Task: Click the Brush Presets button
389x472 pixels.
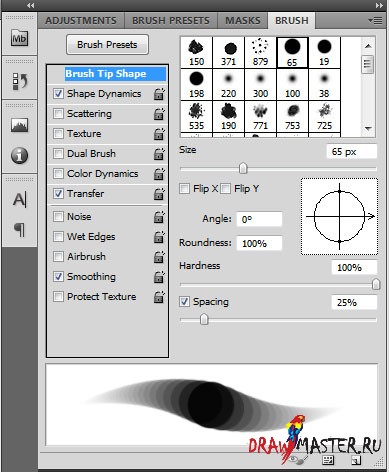Action: click(107, 45)
